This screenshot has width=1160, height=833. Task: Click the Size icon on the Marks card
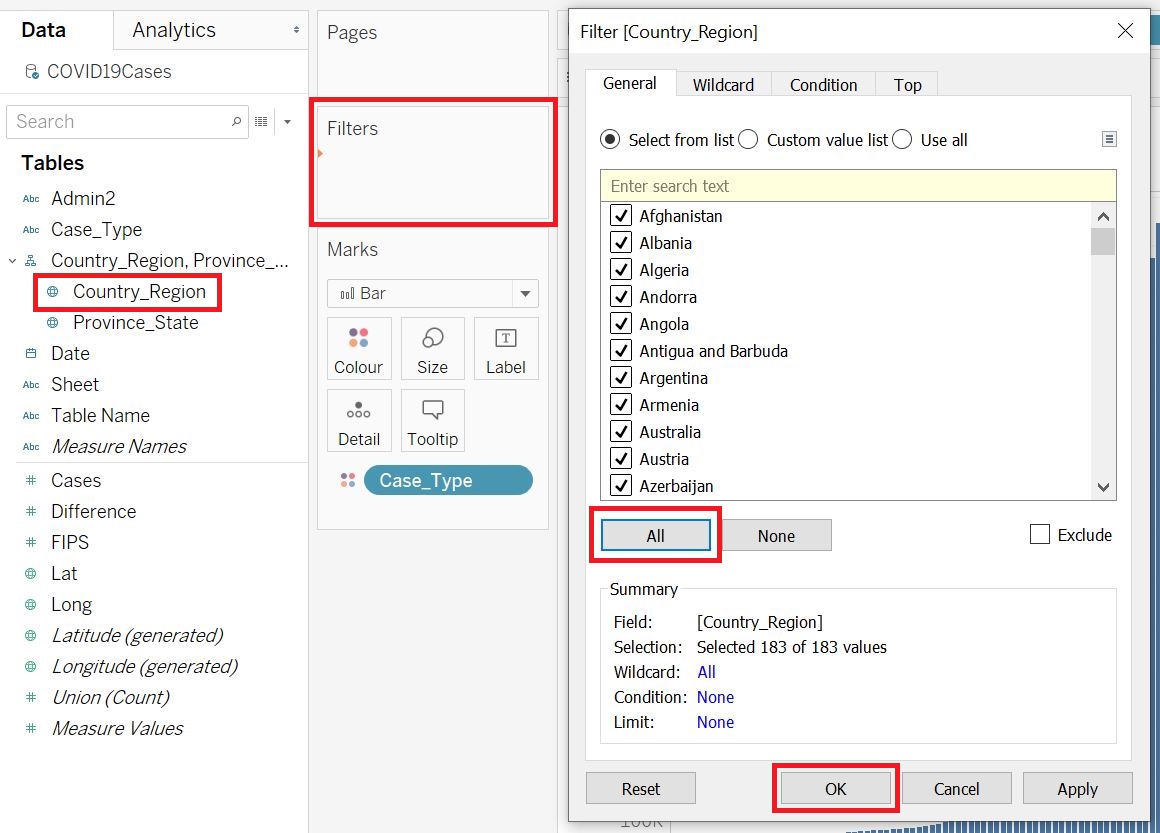click(x=432, y=348)
